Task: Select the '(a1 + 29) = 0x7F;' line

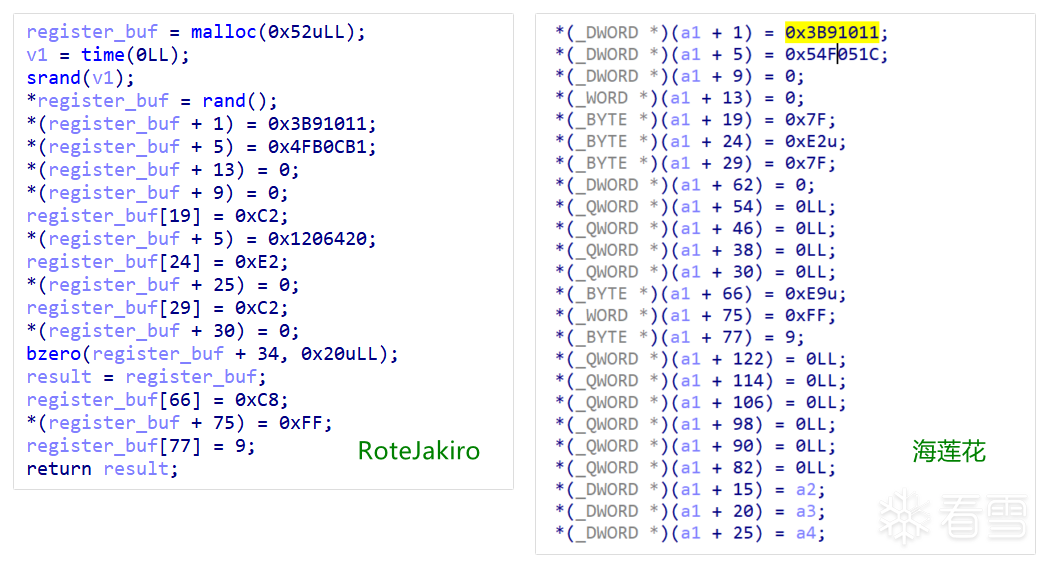Action: tap(695, 163)
